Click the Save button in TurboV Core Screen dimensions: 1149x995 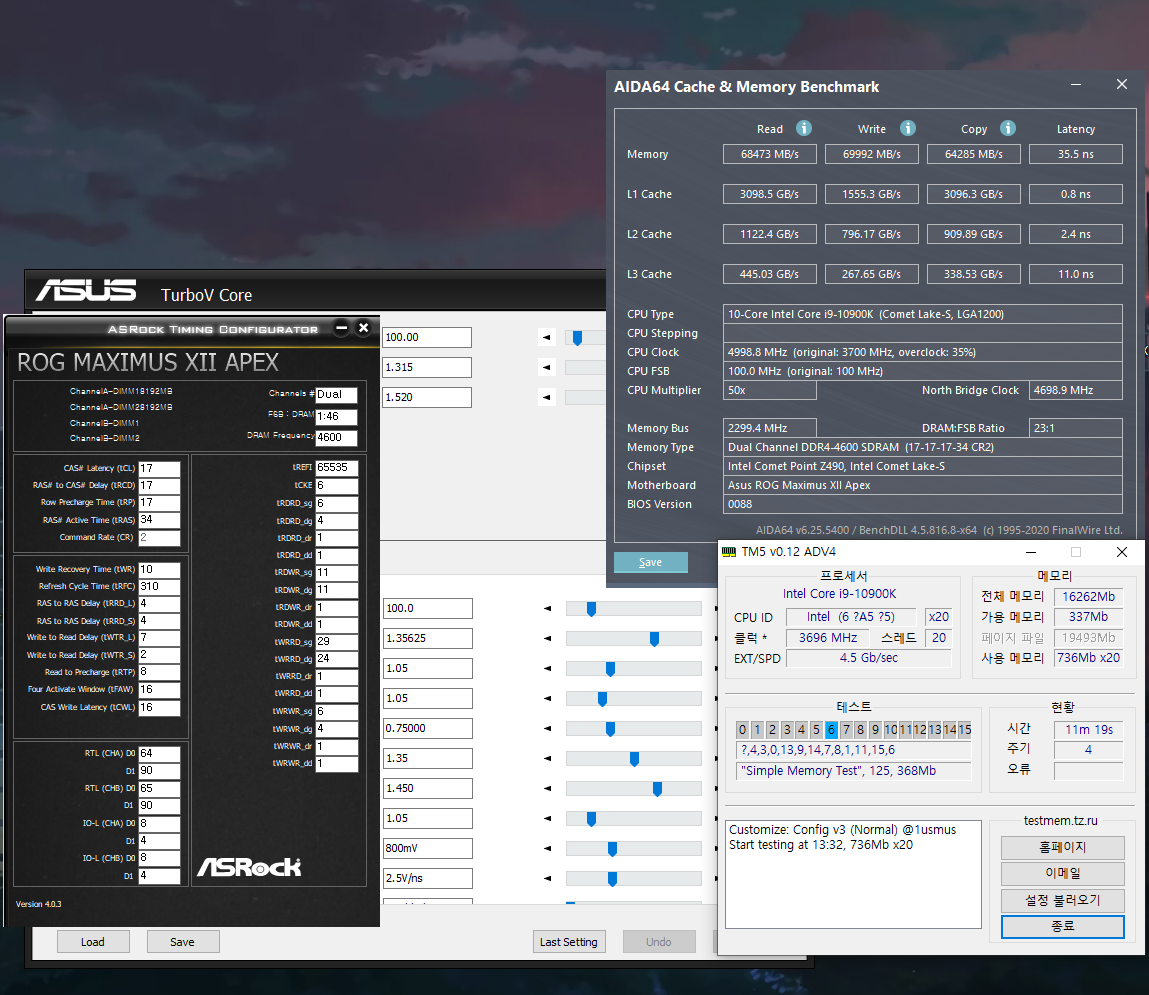tap(182, 942)
